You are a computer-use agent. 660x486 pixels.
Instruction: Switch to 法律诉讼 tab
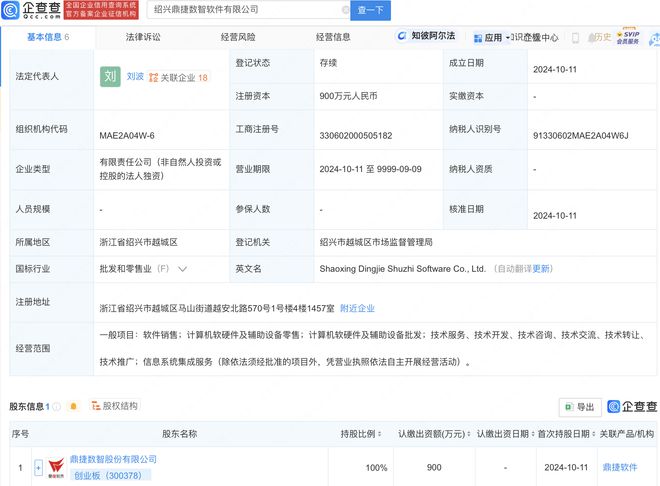click(x=143, y=37)
